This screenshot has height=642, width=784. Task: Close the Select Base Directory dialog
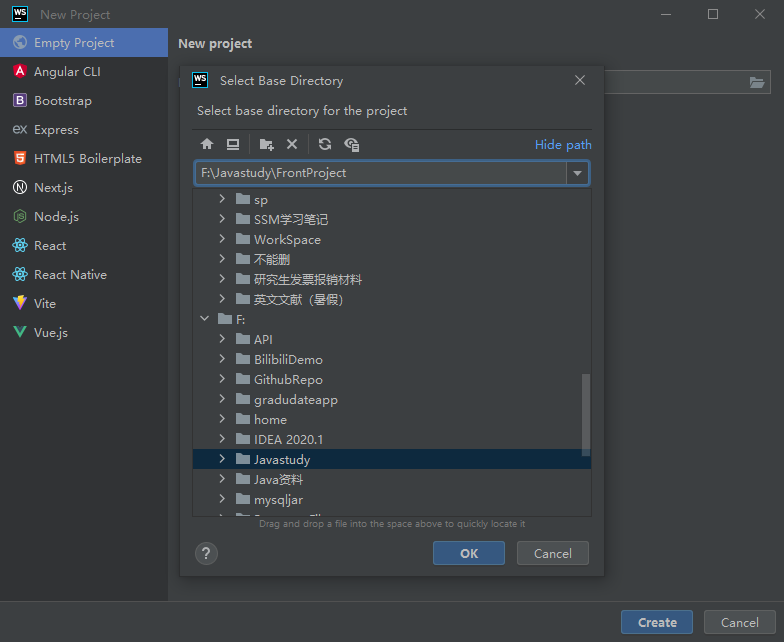pyautogui.click(x=580, y=80)
